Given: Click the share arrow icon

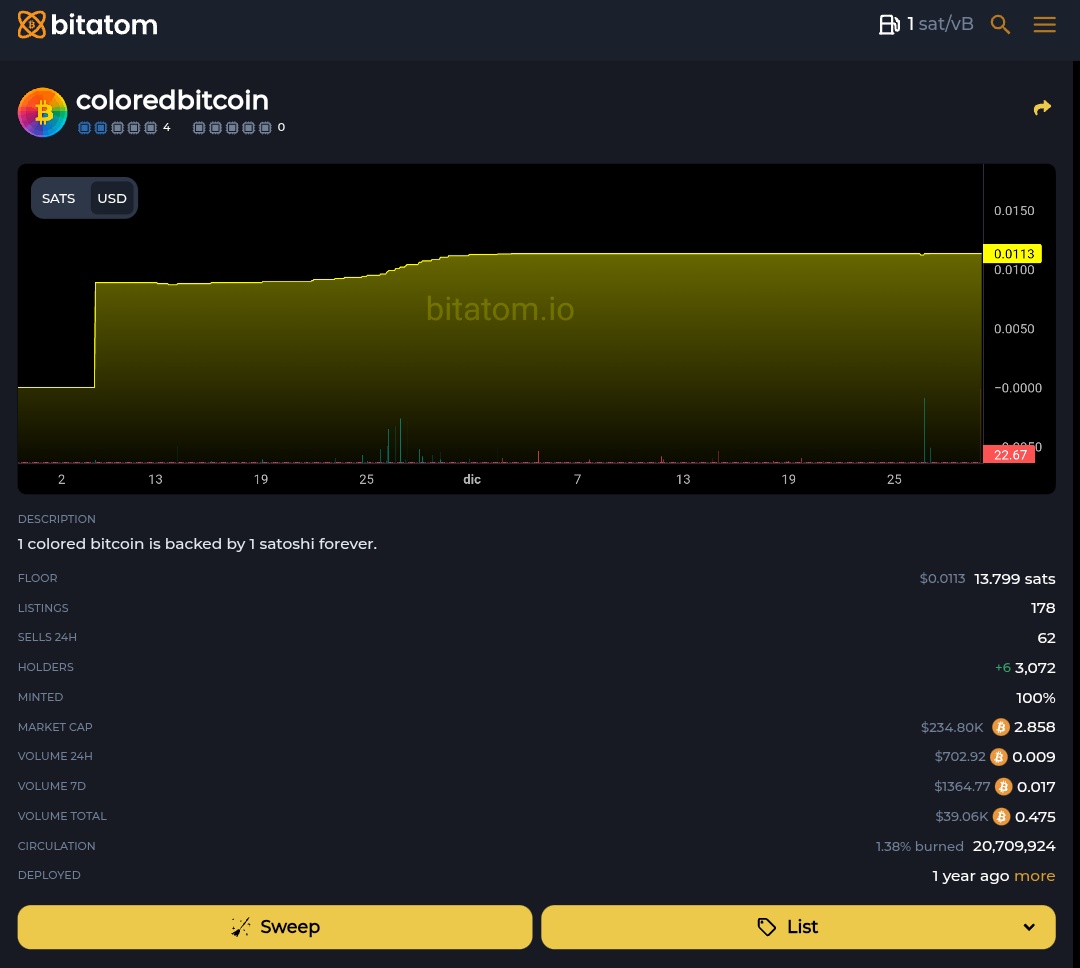Looking at the screenshot, I should click(x=1042, y=107).
